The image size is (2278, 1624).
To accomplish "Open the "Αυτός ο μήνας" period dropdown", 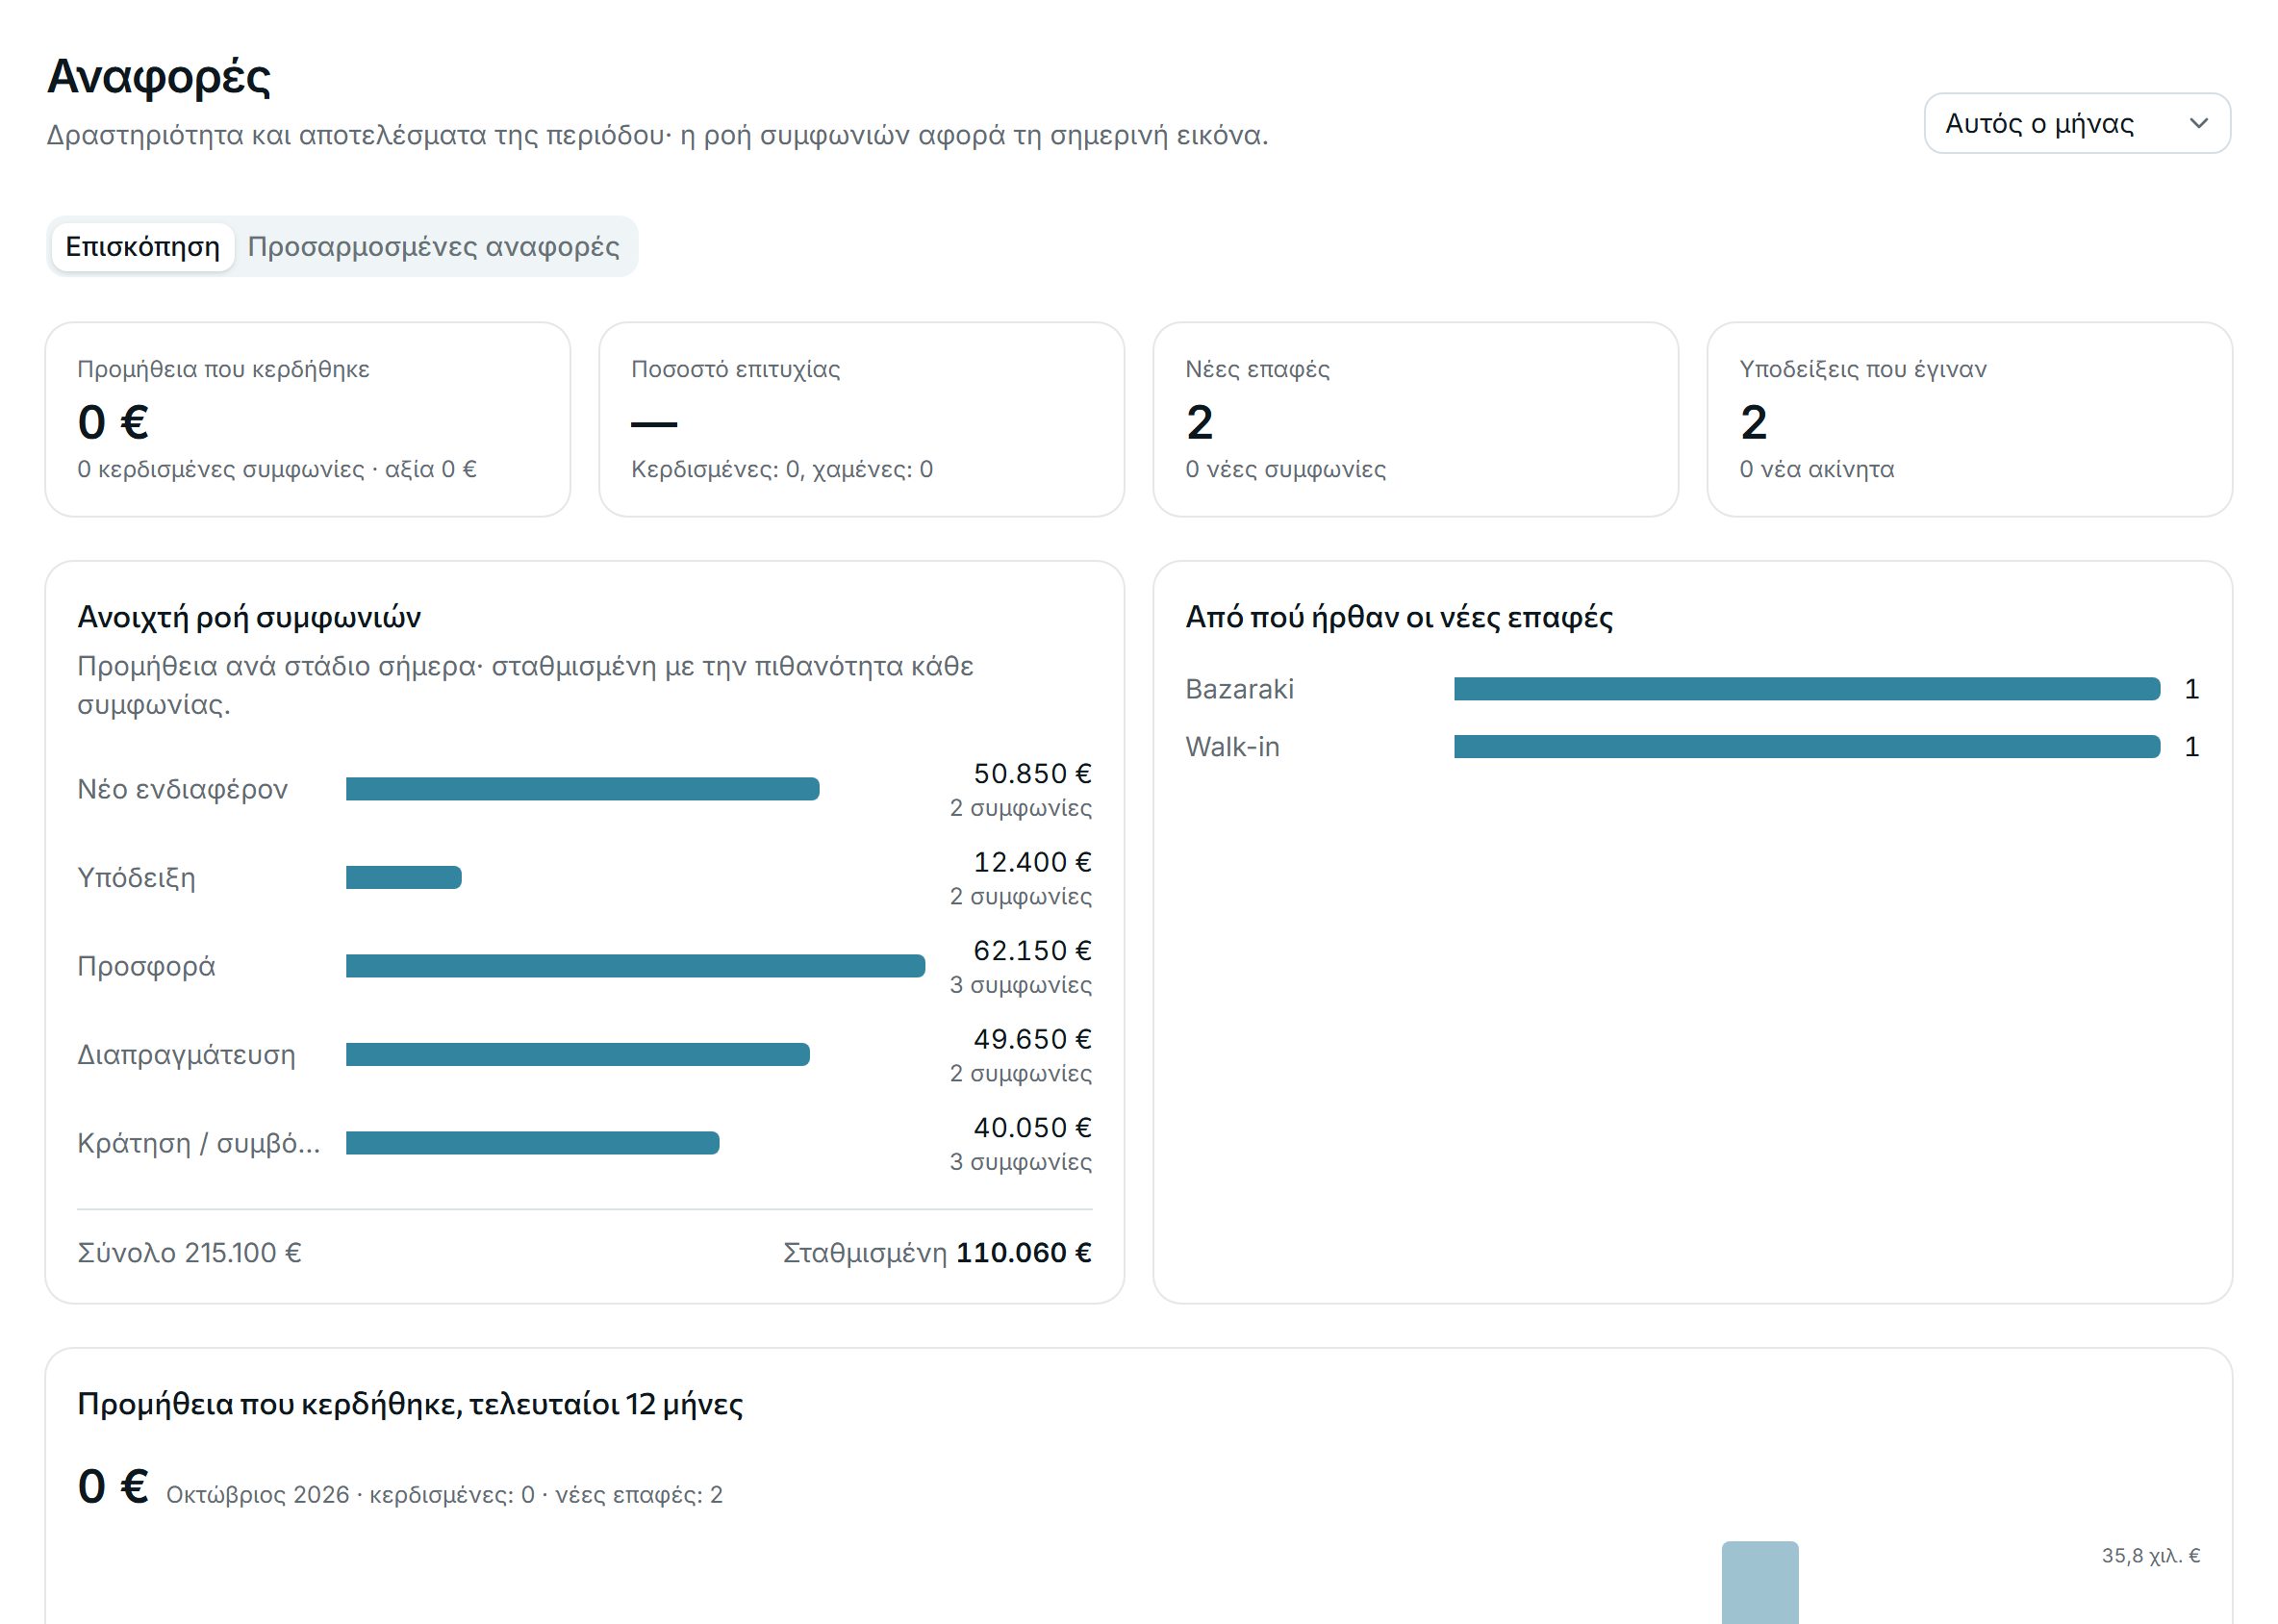I will (2076, 123).
